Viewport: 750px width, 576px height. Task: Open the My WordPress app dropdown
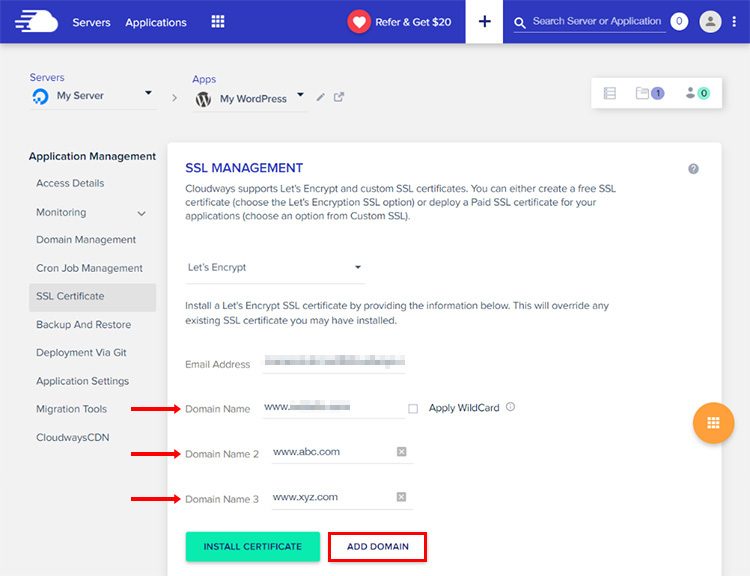click(x=301, y=96)
